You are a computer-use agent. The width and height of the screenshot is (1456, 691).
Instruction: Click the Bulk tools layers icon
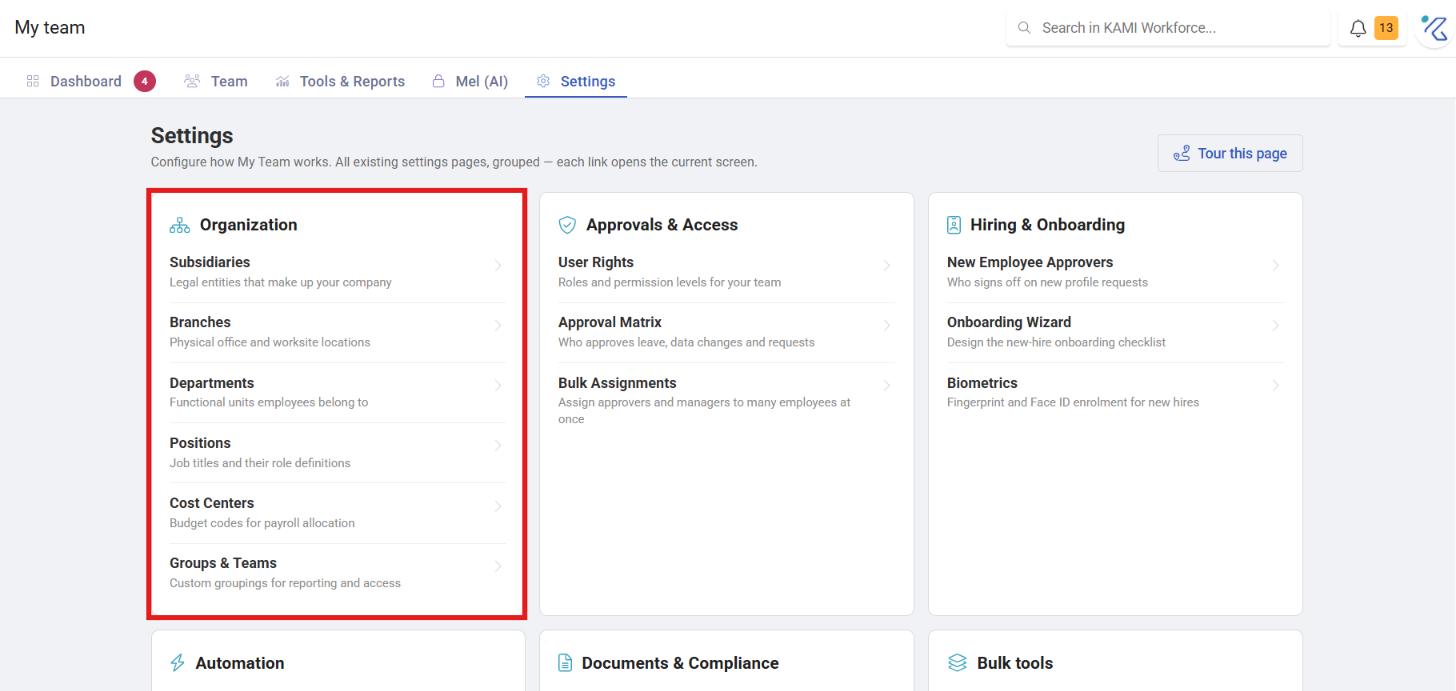click(957, 663)
